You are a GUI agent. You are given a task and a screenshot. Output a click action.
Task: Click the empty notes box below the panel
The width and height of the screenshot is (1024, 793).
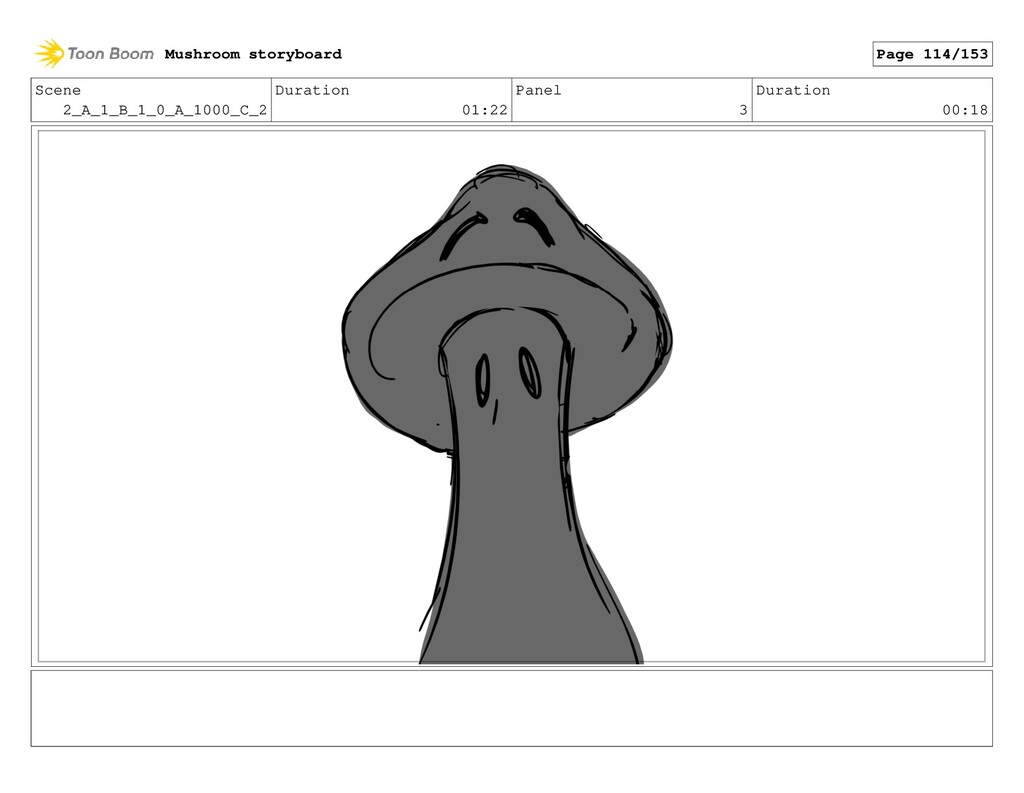pos(511,708)
